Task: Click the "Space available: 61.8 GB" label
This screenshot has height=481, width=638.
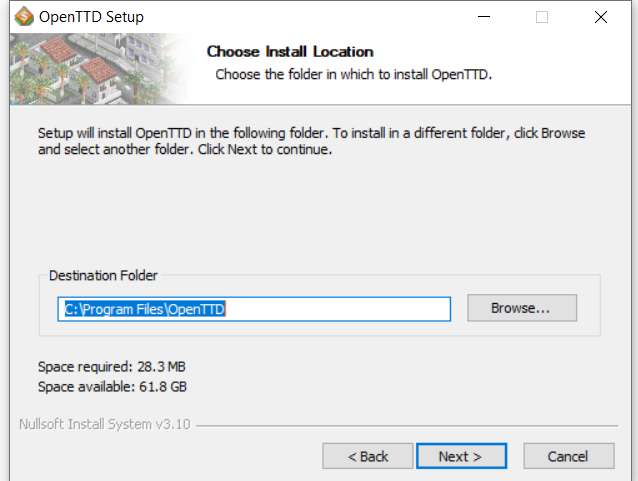Action: pos(112,386)
